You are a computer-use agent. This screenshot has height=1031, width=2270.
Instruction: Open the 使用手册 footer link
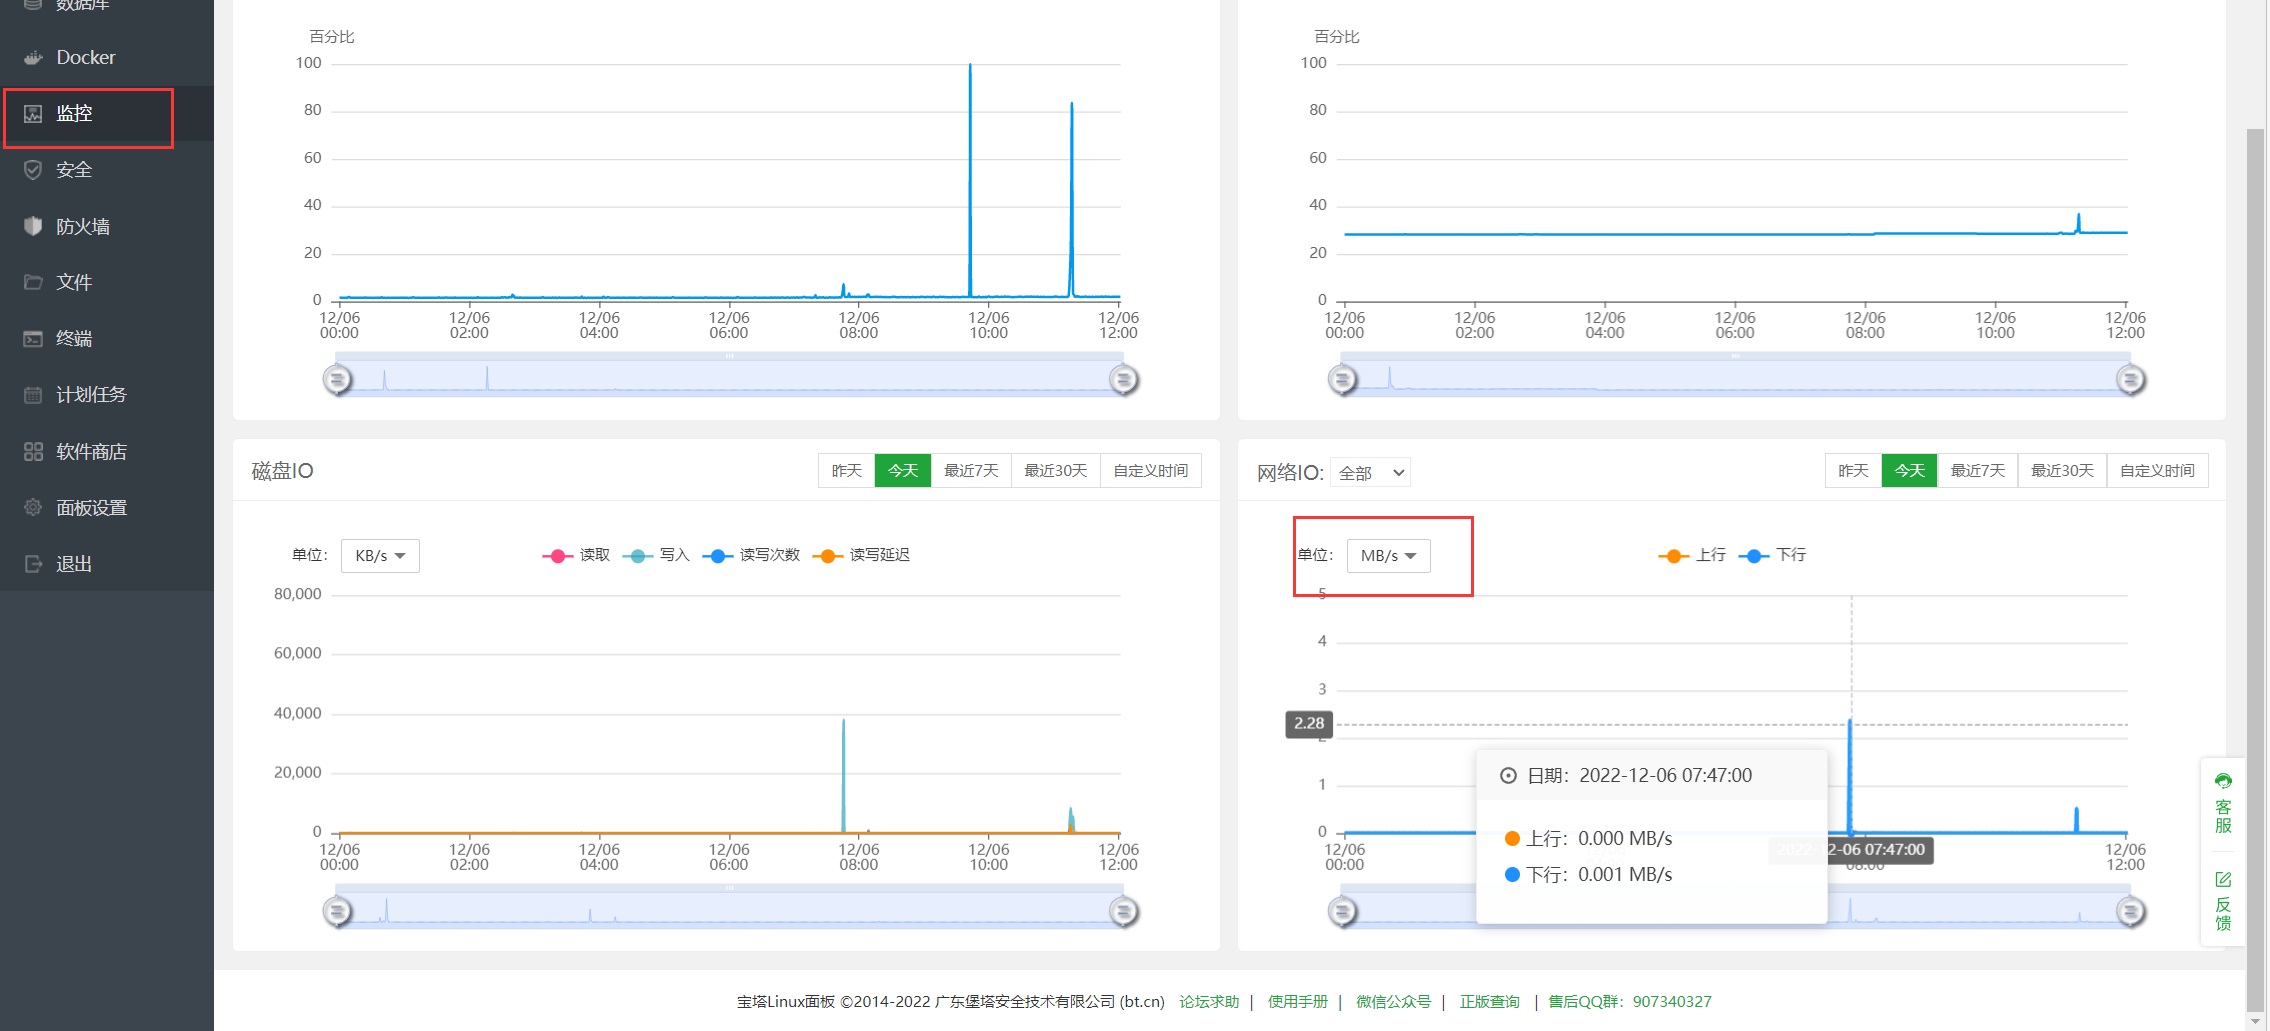pyautogui.click(x=1297, y=1001)
